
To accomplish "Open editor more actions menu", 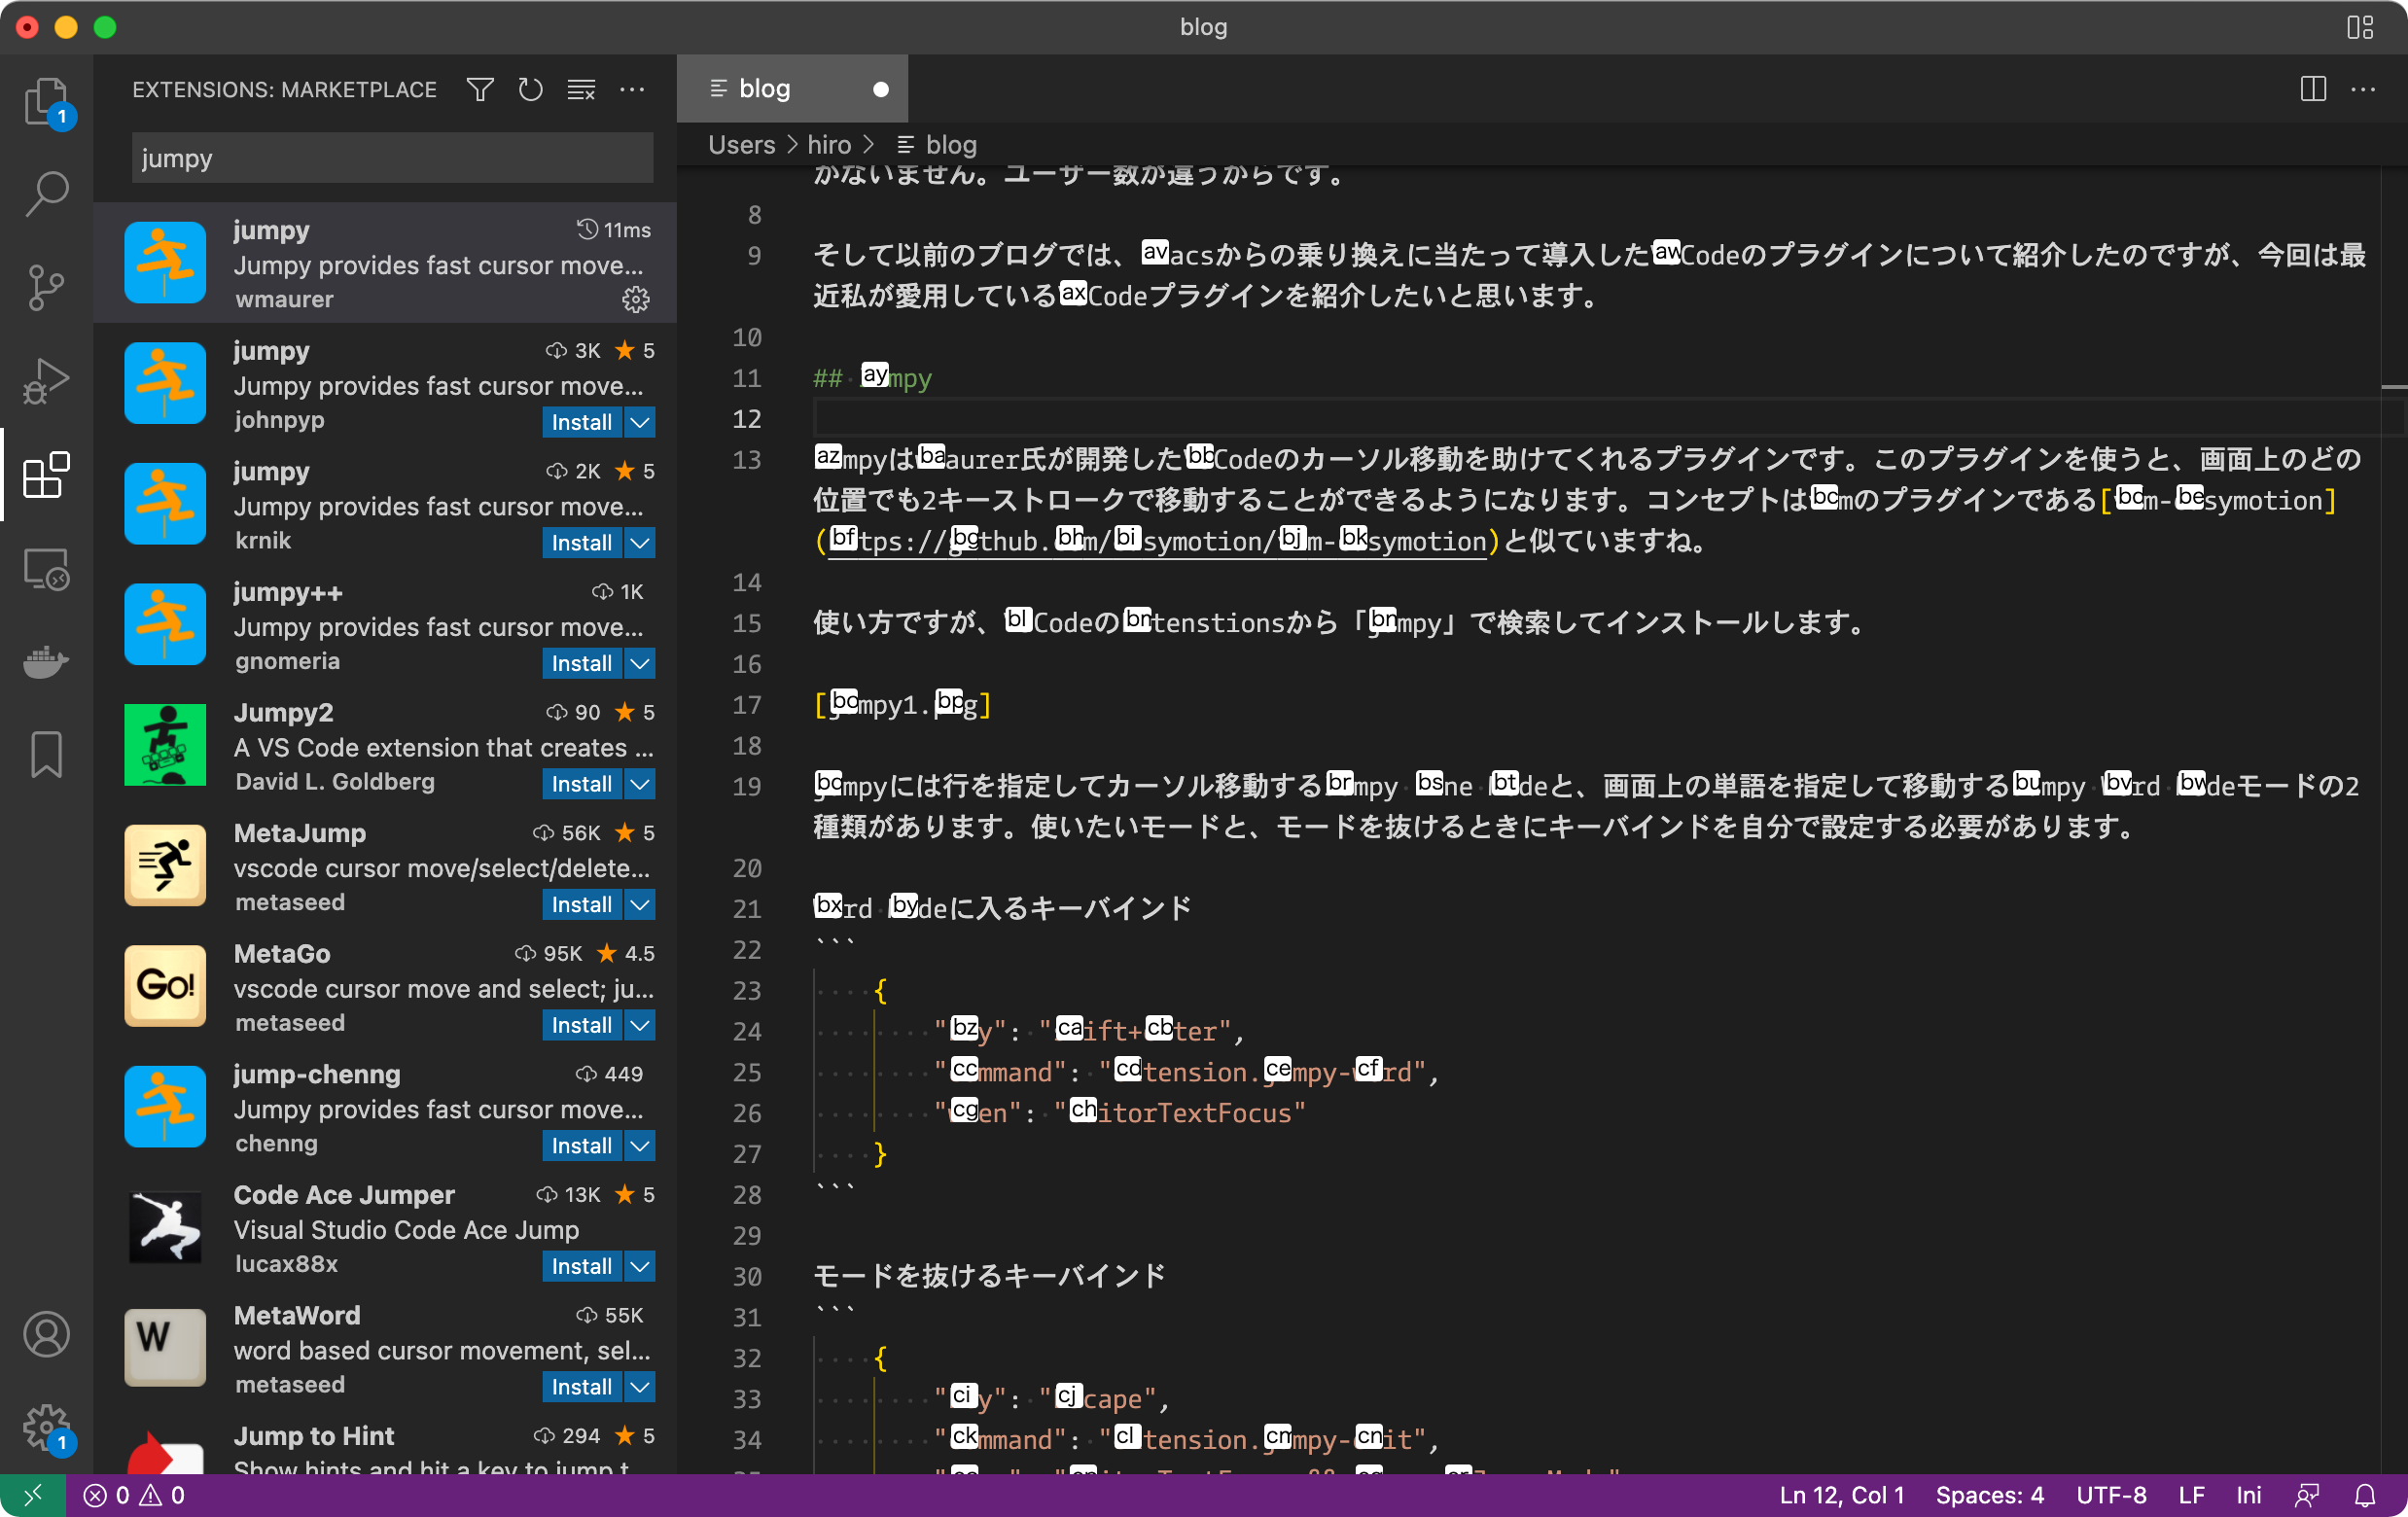I will tap(2363, 89).
